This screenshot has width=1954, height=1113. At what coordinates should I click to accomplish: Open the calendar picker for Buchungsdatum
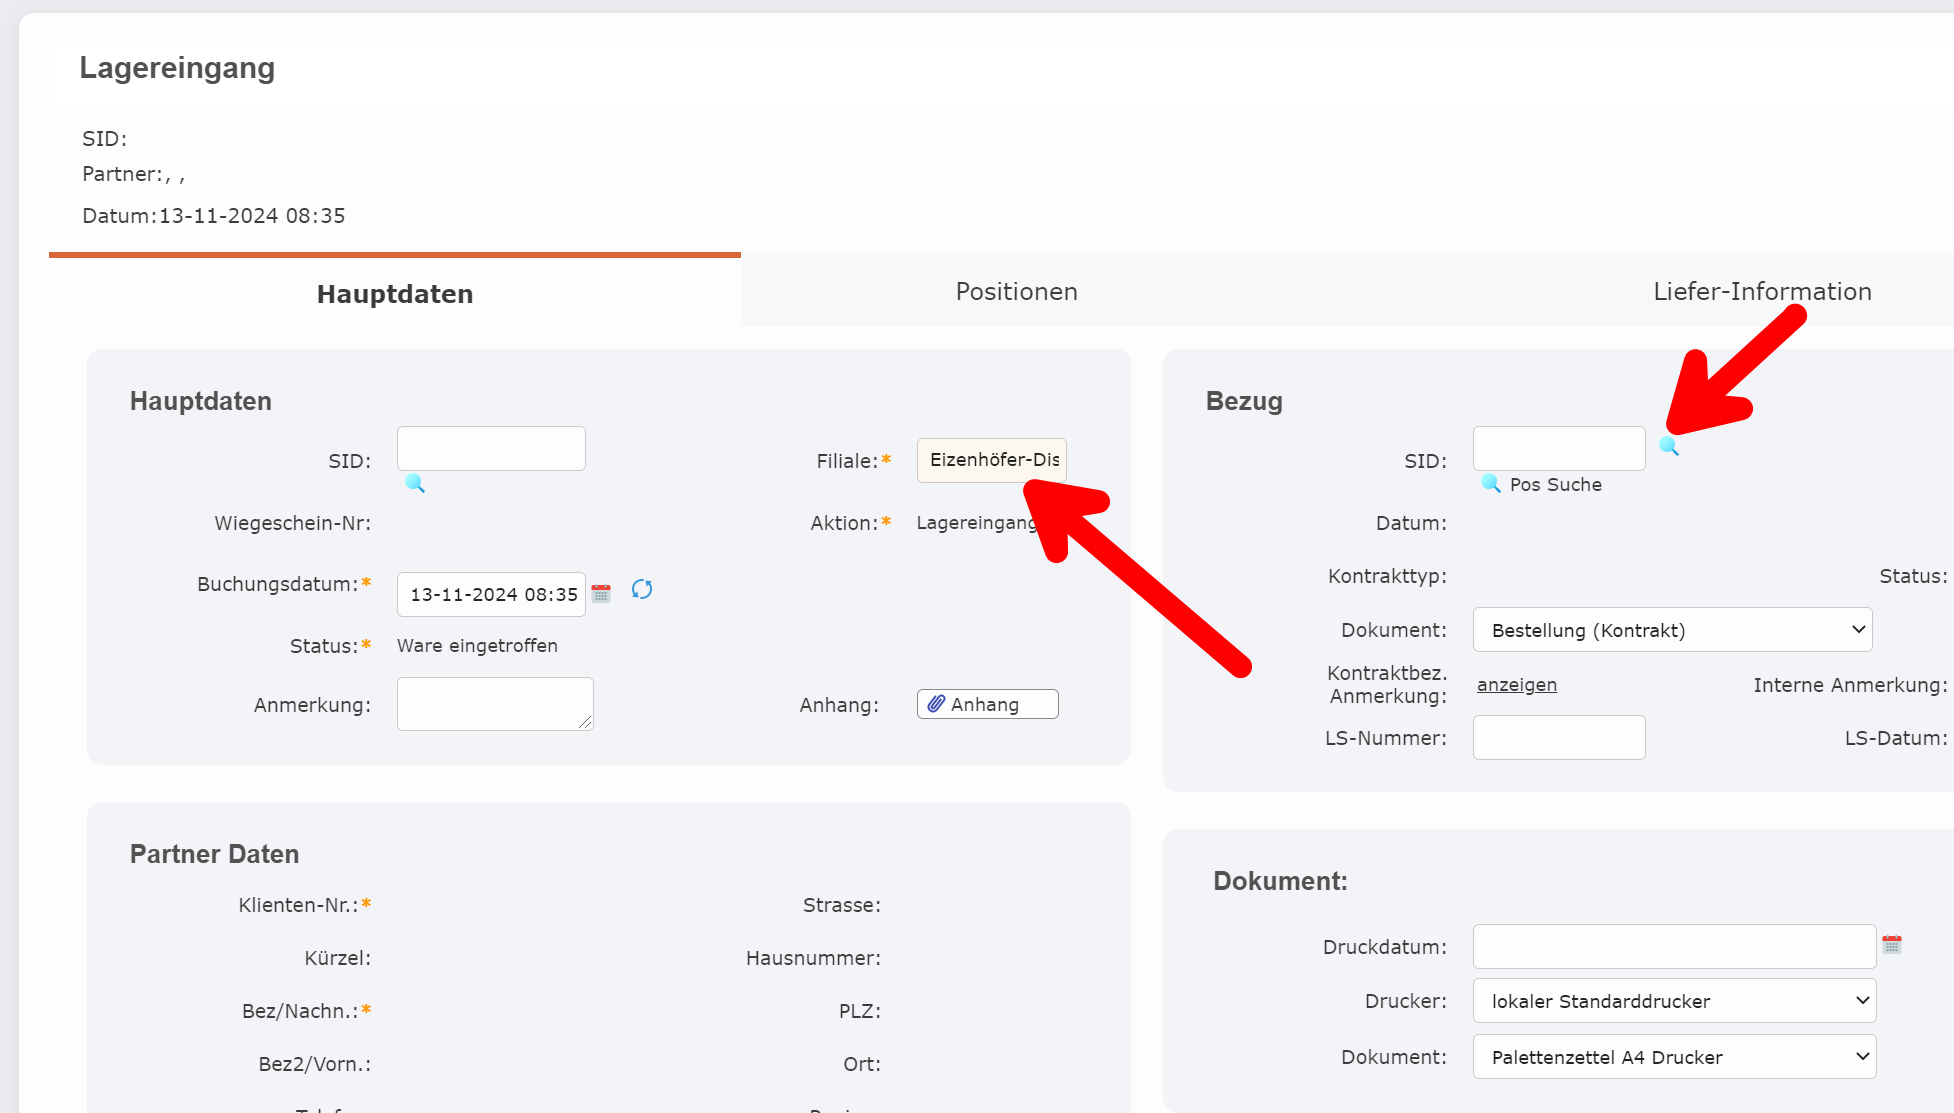coord(601,593)
